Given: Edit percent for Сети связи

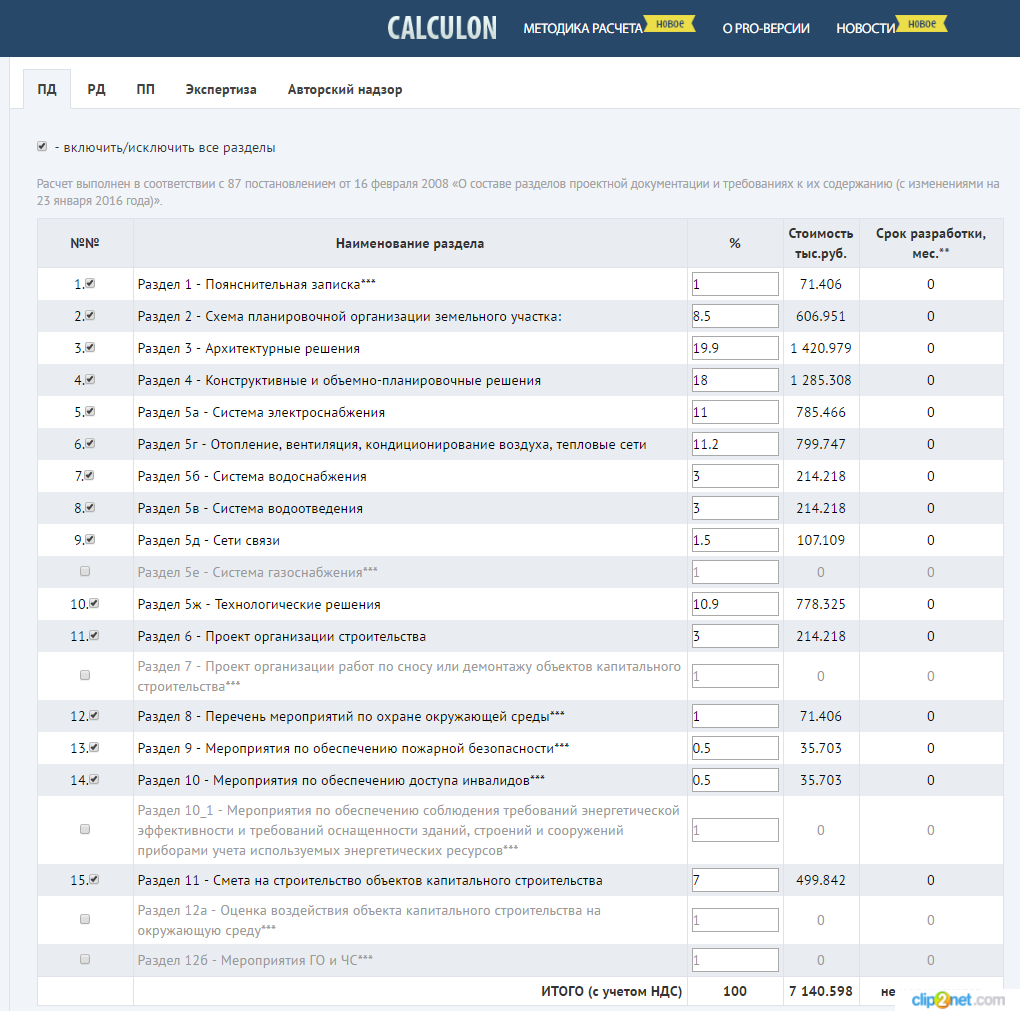Looking at the screenshot, I should pos(735,540).
